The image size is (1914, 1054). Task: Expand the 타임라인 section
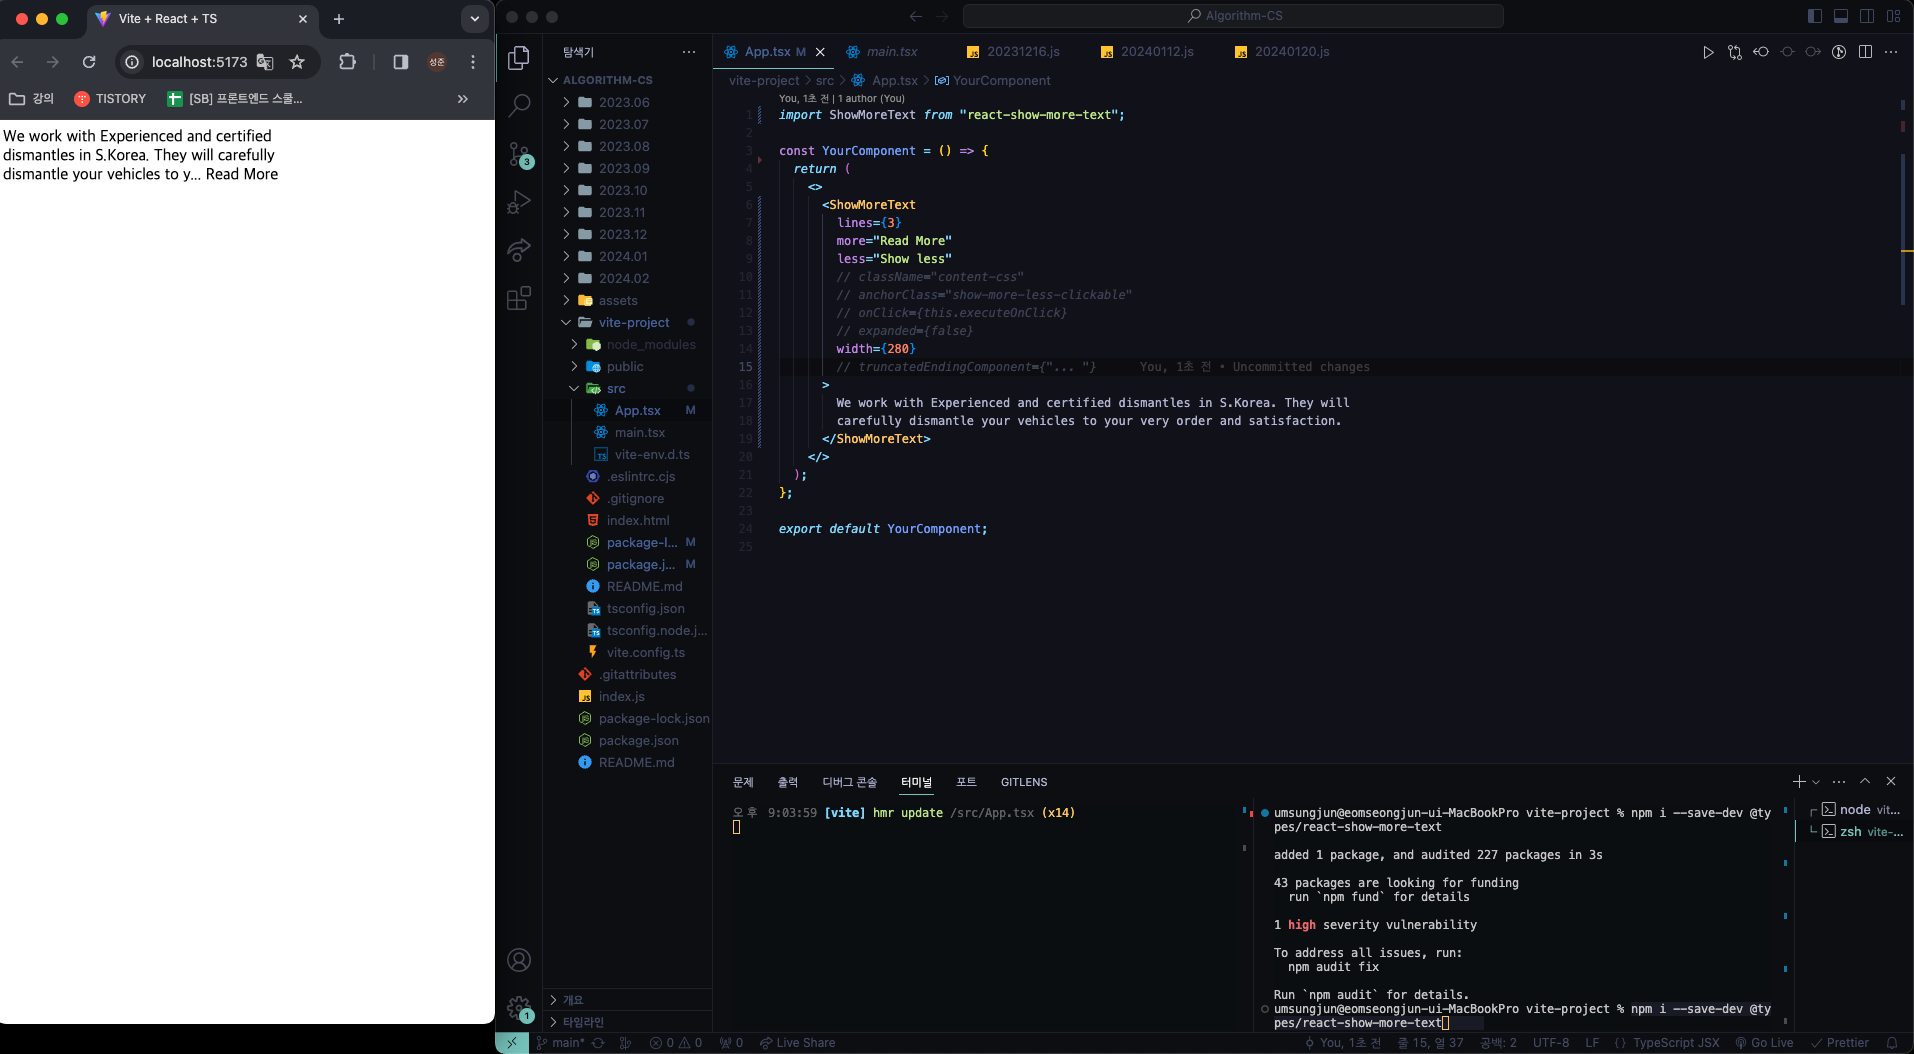pyautogui.click(x=583, y=1022)
